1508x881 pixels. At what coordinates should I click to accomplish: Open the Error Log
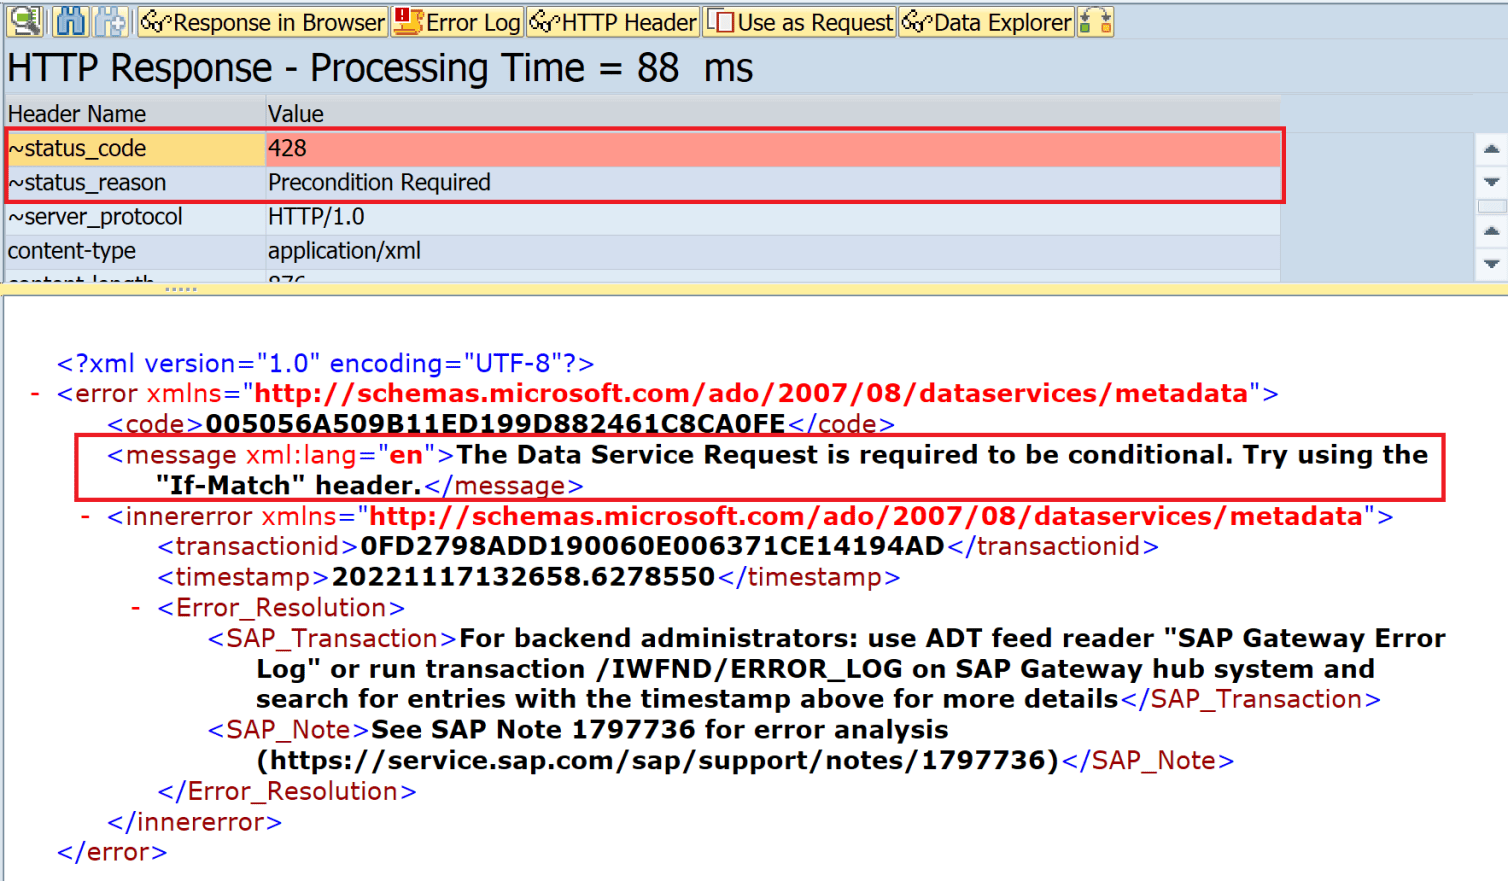[x=457, y=22]
